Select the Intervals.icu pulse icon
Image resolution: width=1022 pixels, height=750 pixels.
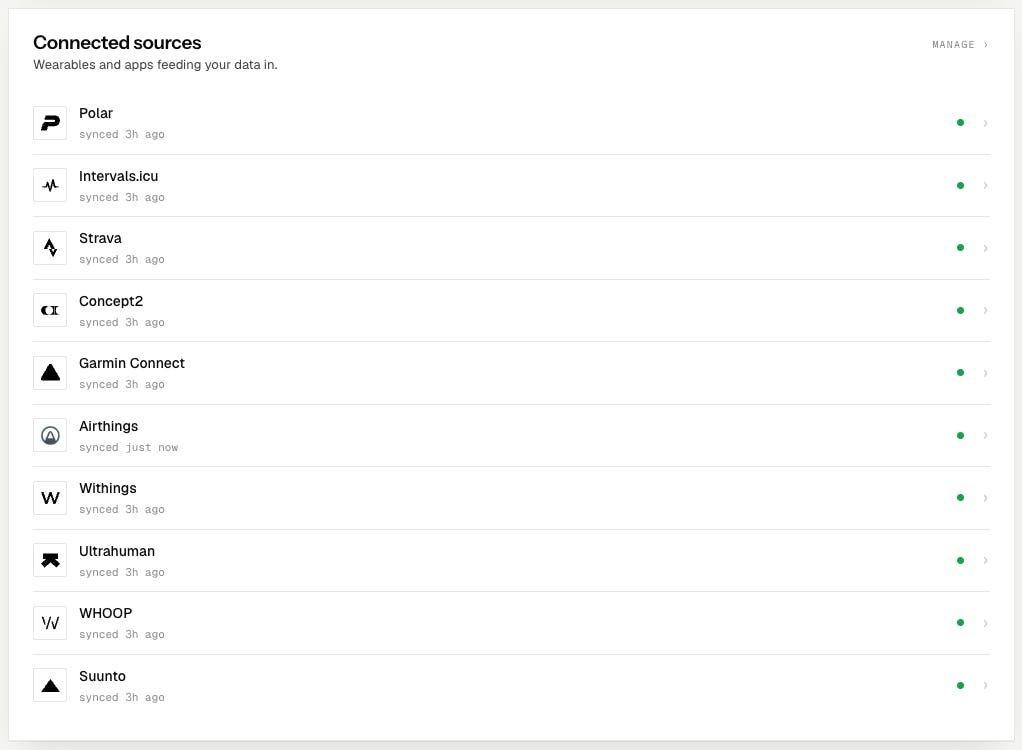coord(50,186)
